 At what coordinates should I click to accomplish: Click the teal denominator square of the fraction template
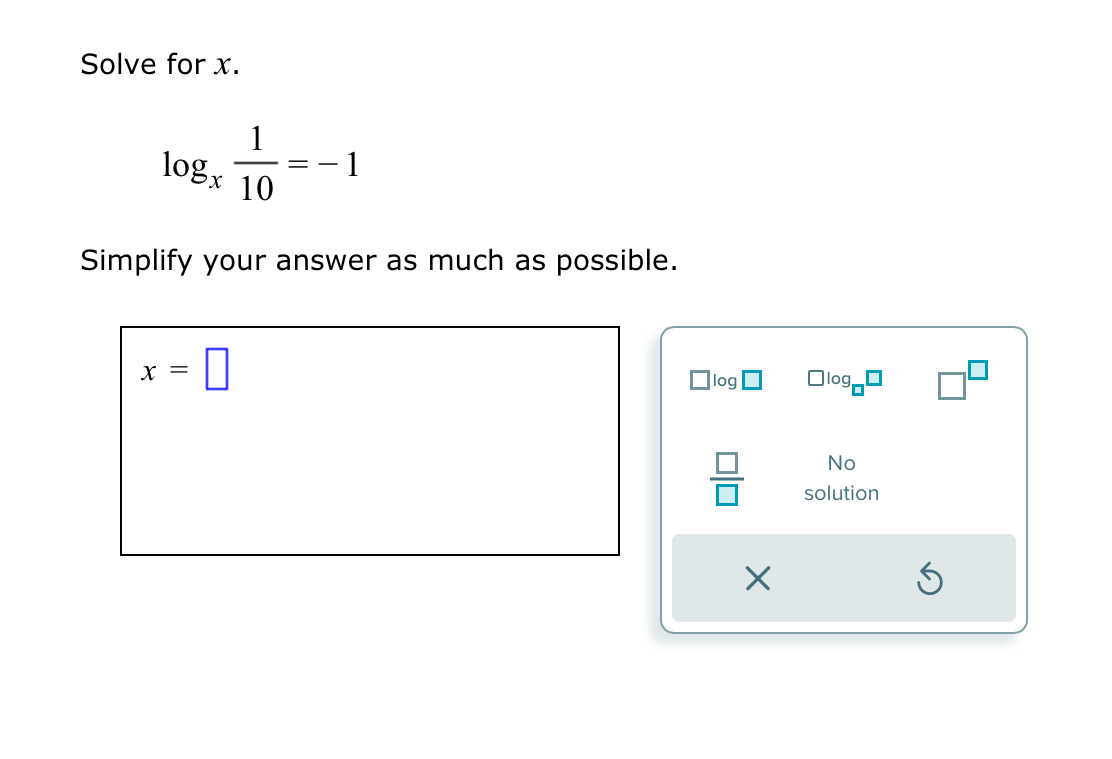point(726,494)
